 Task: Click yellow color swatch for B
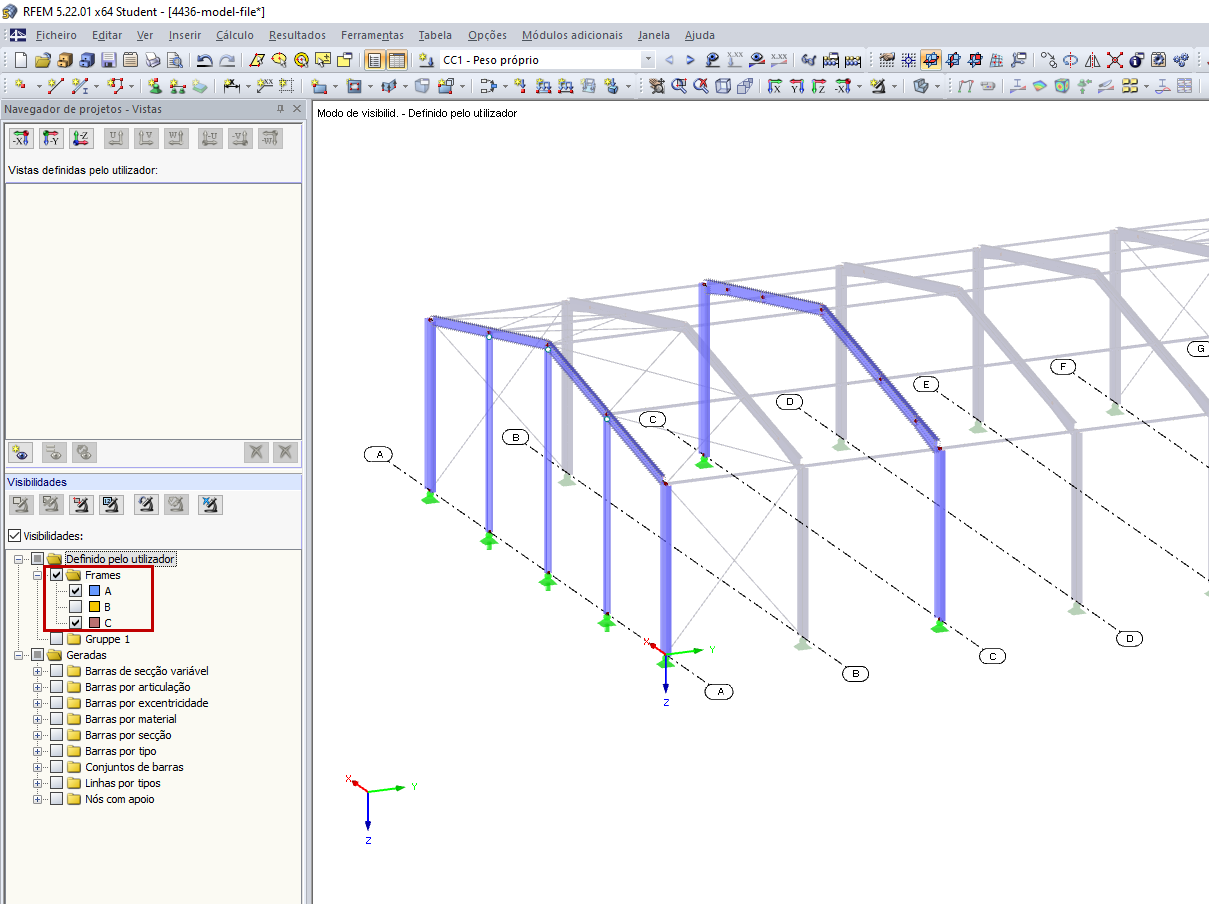94,607
